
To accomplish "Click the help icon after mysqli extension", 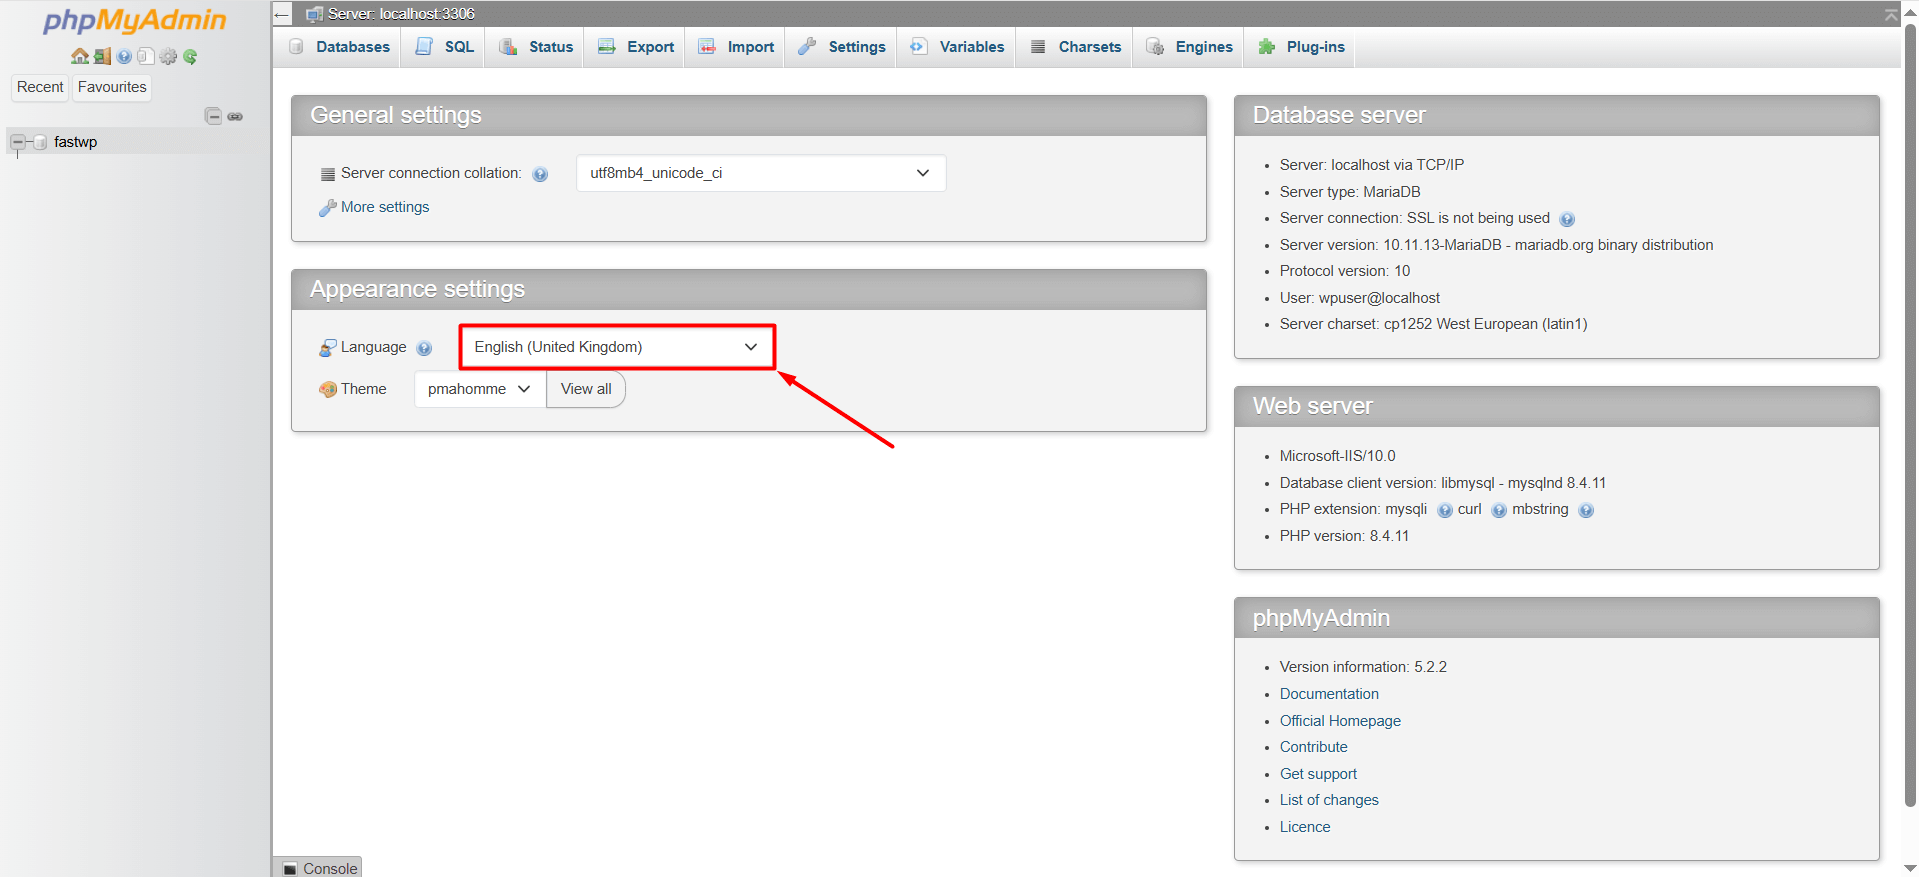I will (x=1445, y=510).
